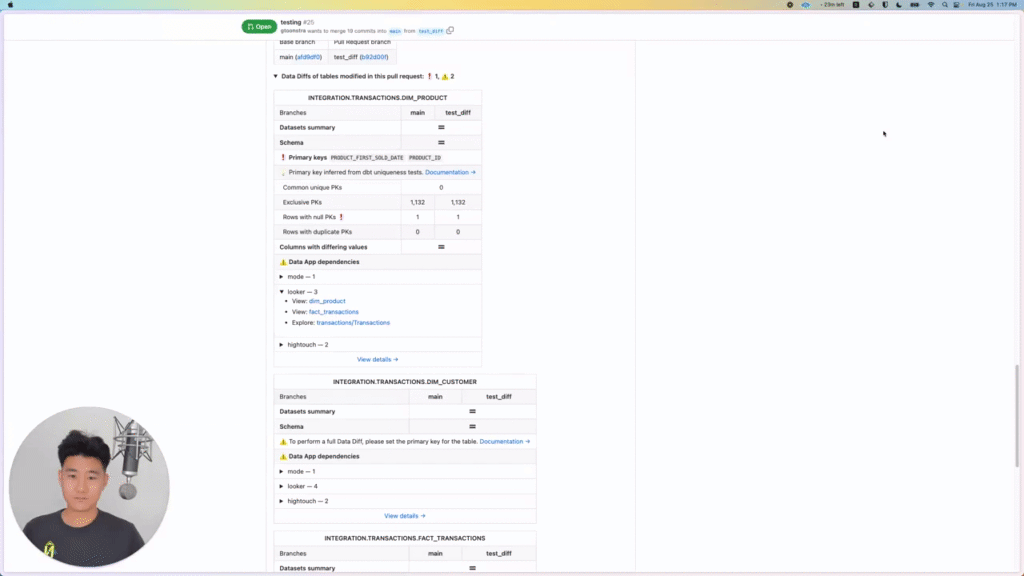This screenshot has width=1024, height=576.
Task: Expand hightouch — 2 under DIM_CUSTOMER
Action: click(281, 502)
